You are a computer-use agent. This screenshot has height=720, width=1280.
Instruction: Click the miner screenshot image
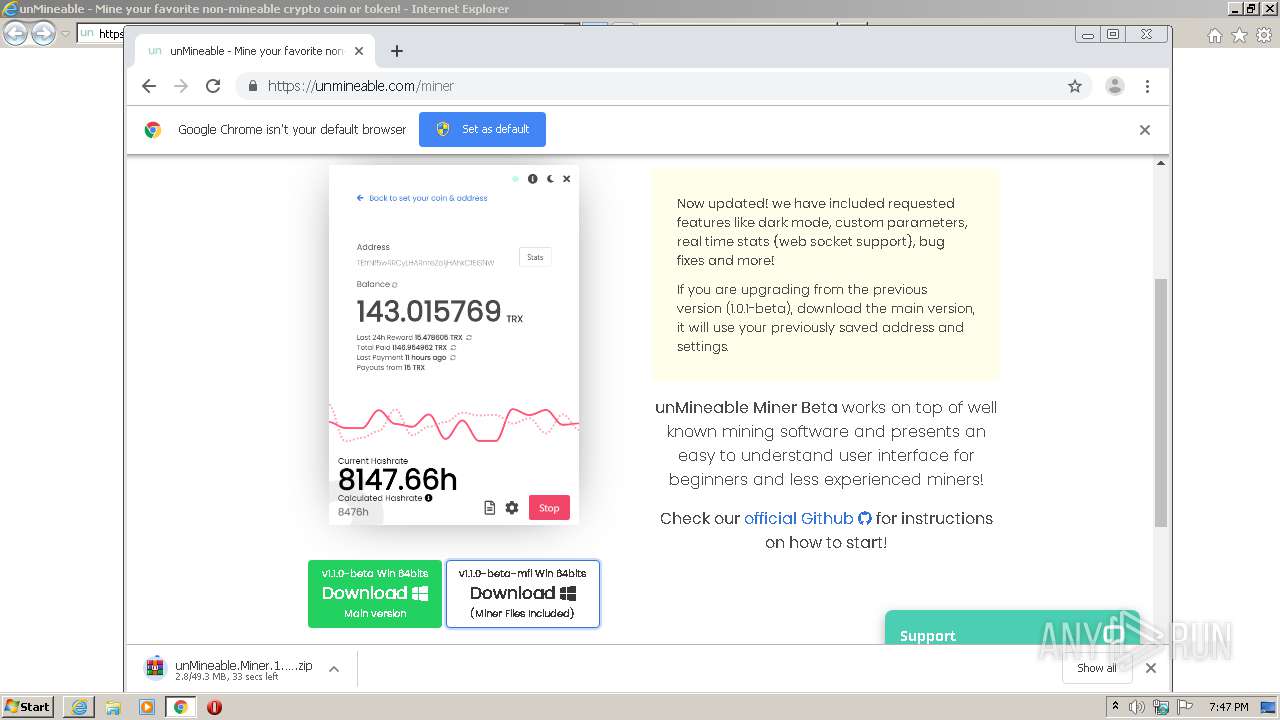tap(454, 345)
